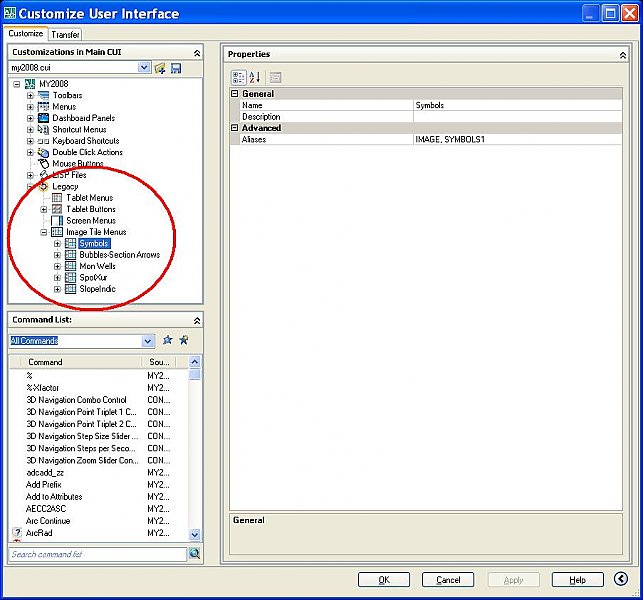Click the create new command star icon
The width and height of the screenshot is (643, 600).
[x=184, y=340]
